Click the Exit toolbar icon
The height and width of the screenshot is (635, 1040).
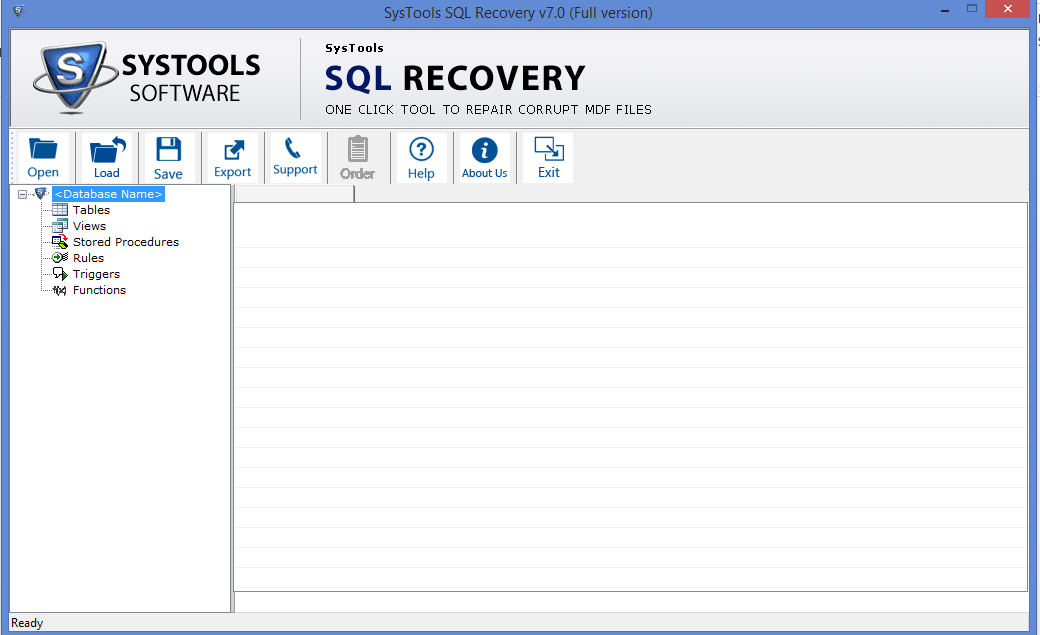pos(549,149)
